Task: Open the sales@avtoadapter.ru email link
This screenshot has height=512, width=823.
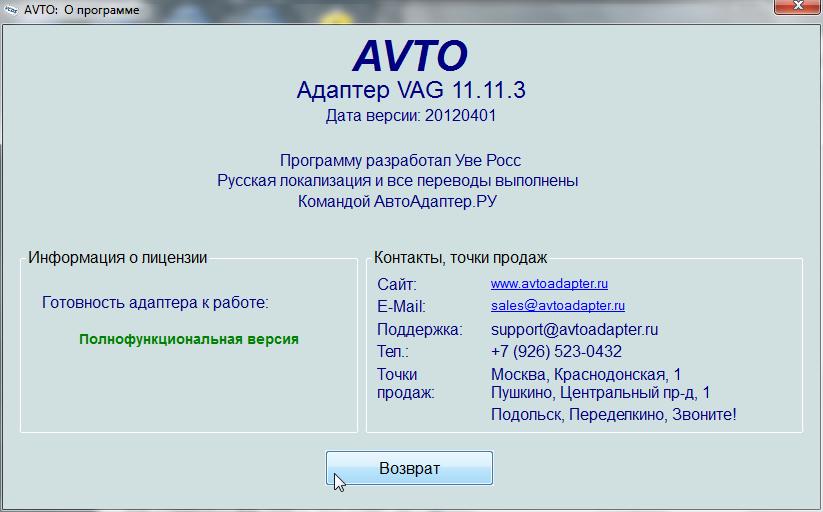Action: (557, 306)
